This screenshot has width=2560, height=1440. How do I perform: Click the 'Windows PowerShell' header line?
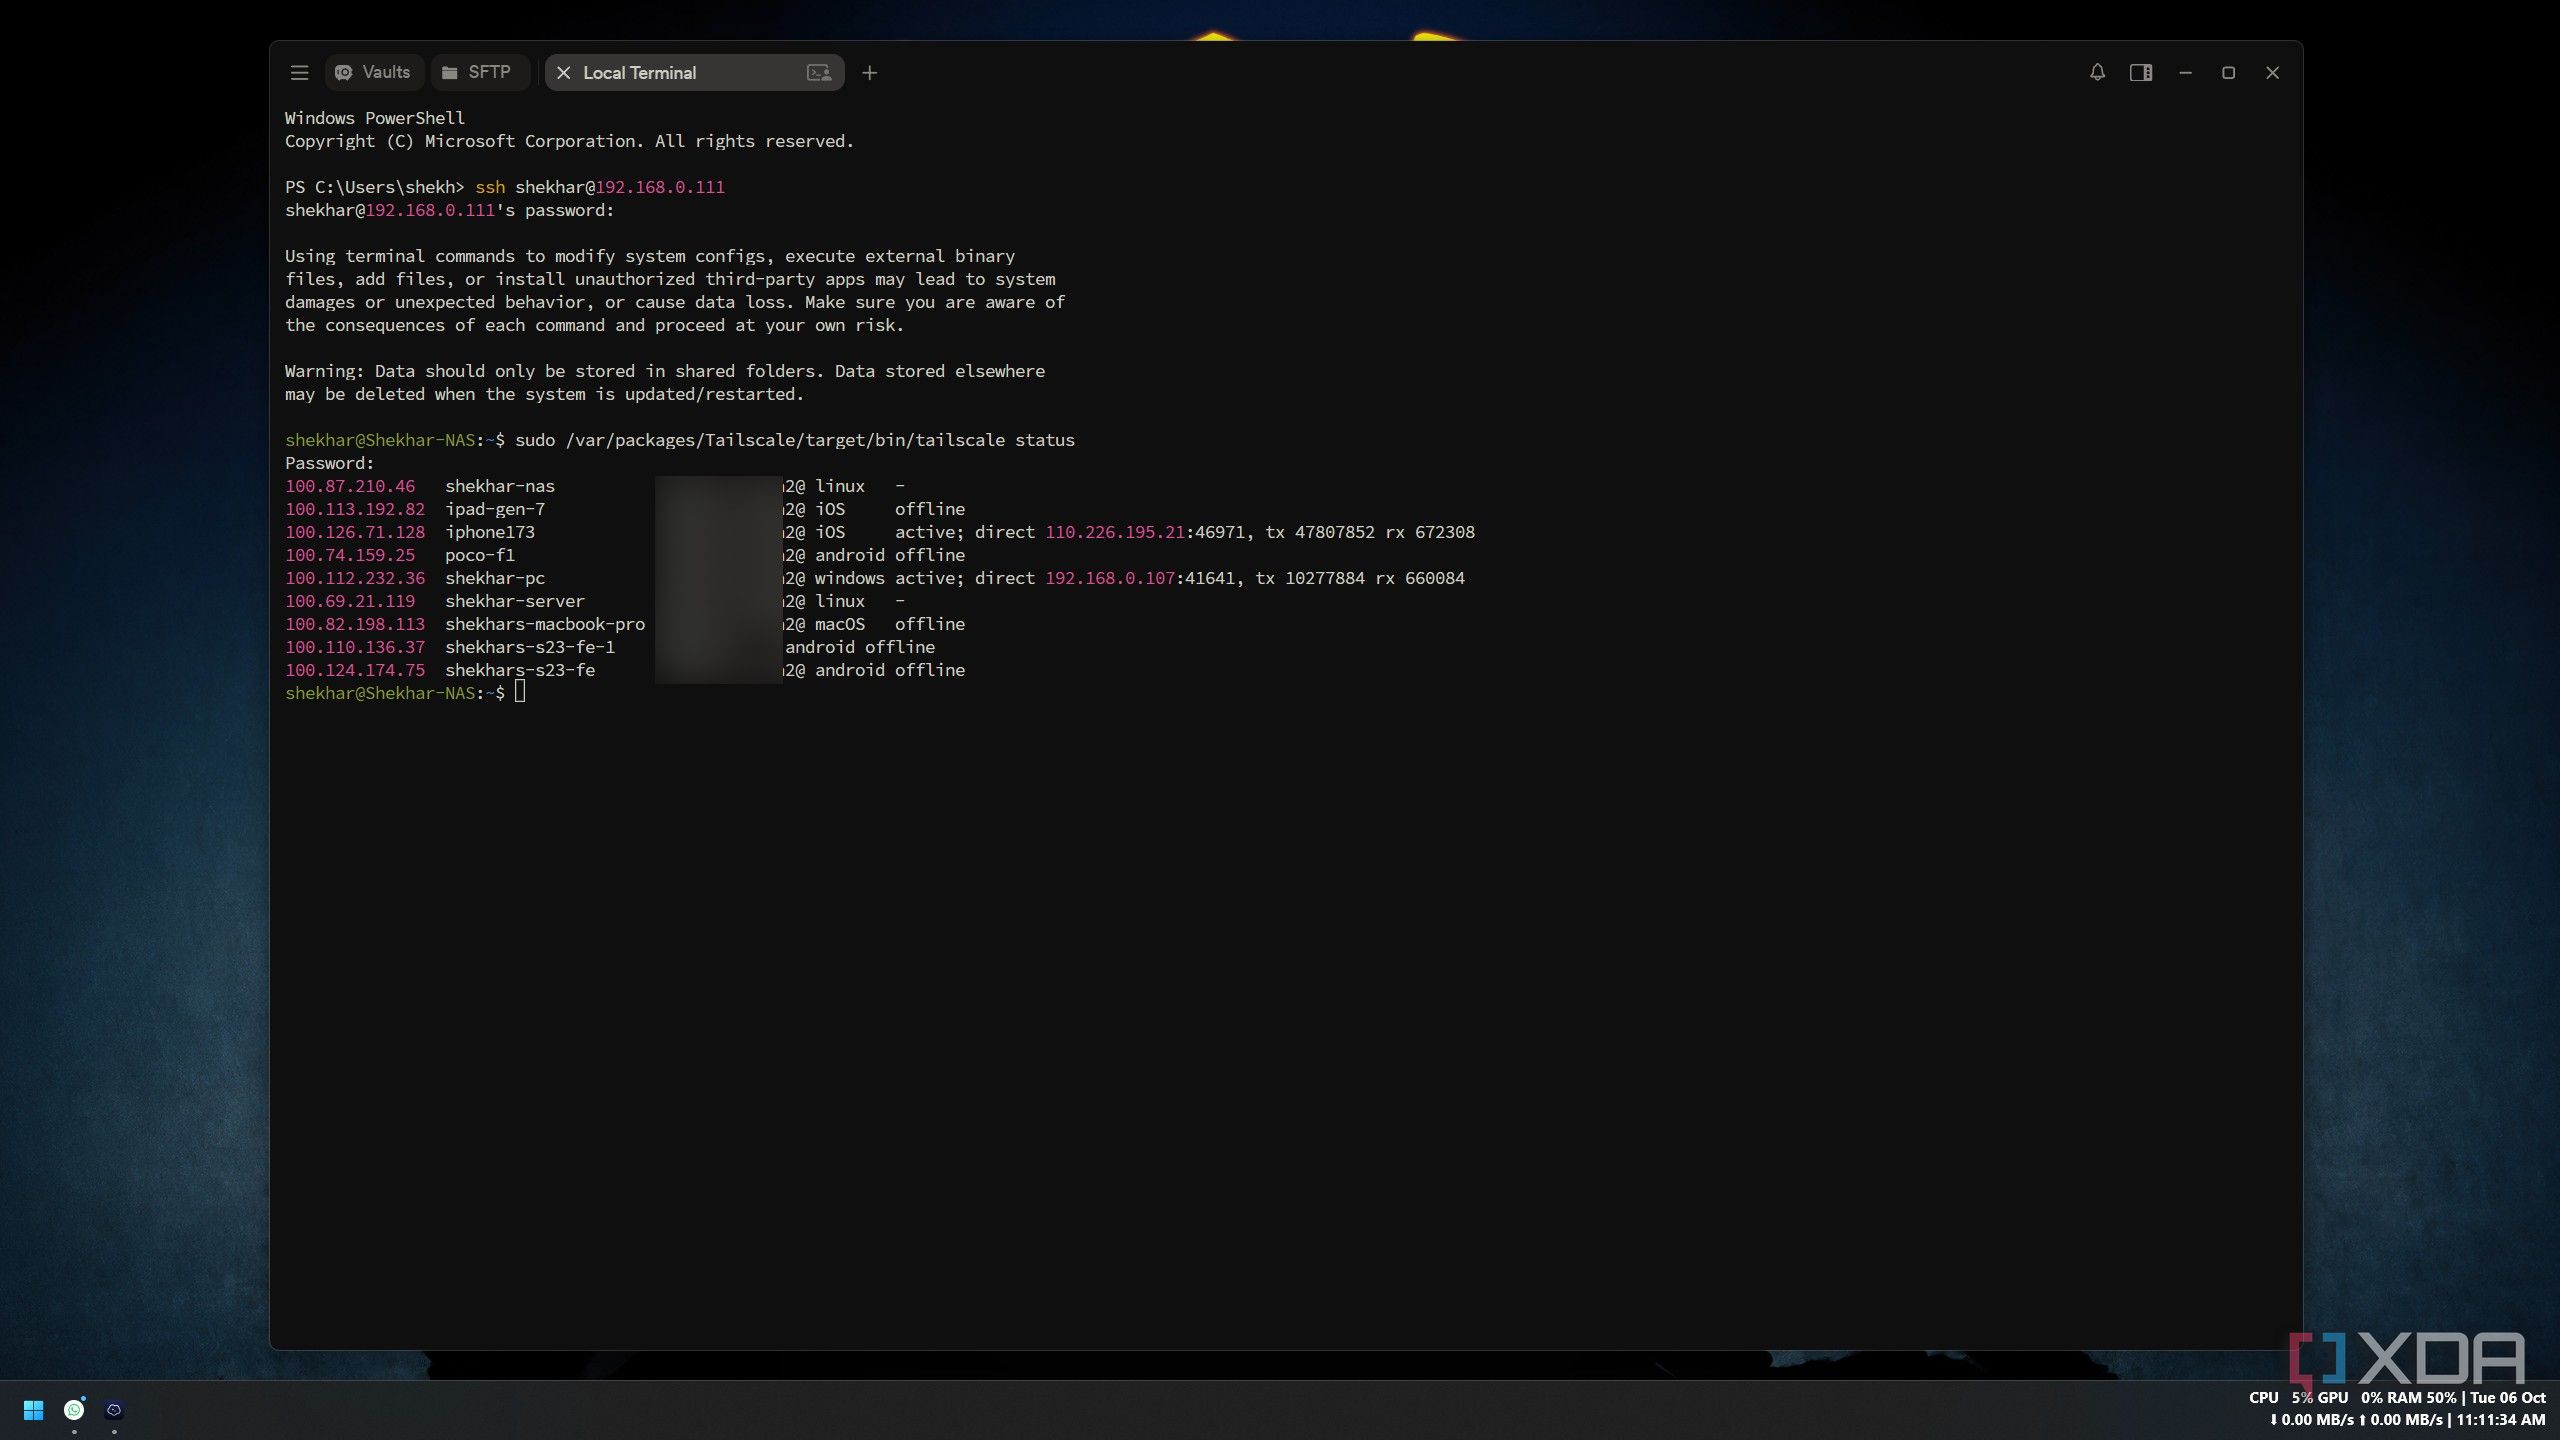point(375,118)
